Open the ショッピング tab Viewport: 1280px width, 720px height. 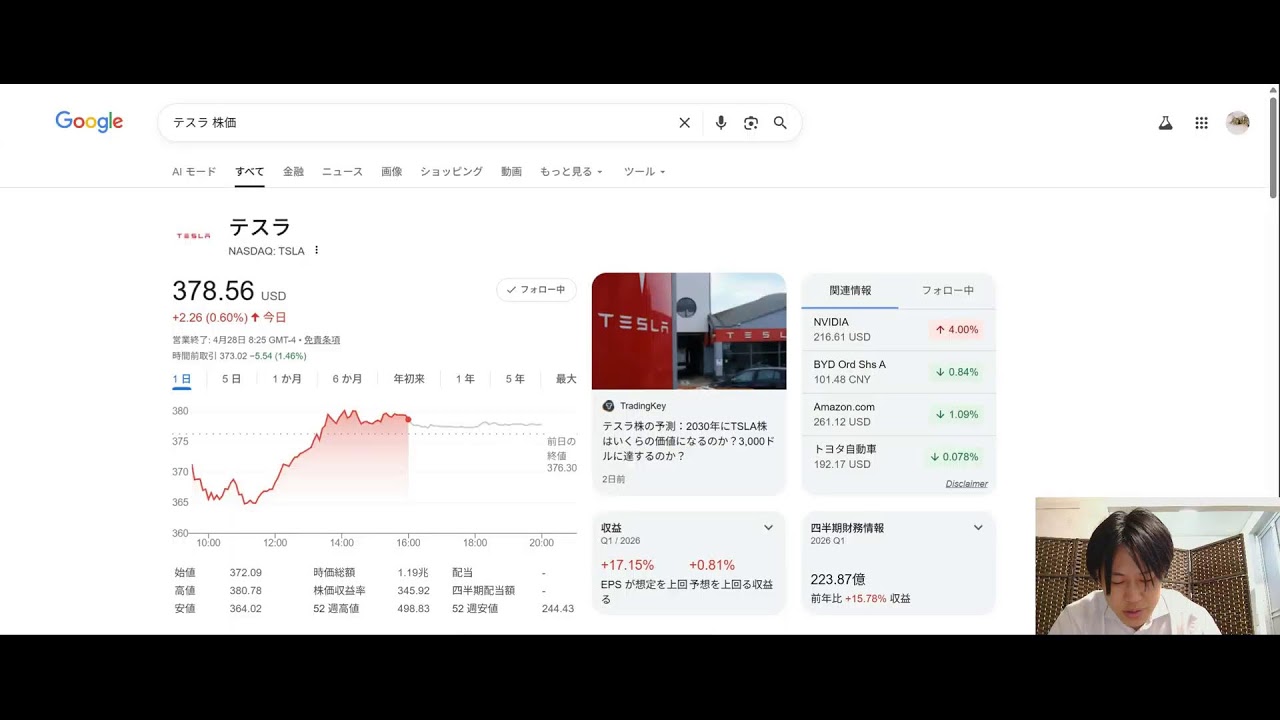(x=451, y=172)
